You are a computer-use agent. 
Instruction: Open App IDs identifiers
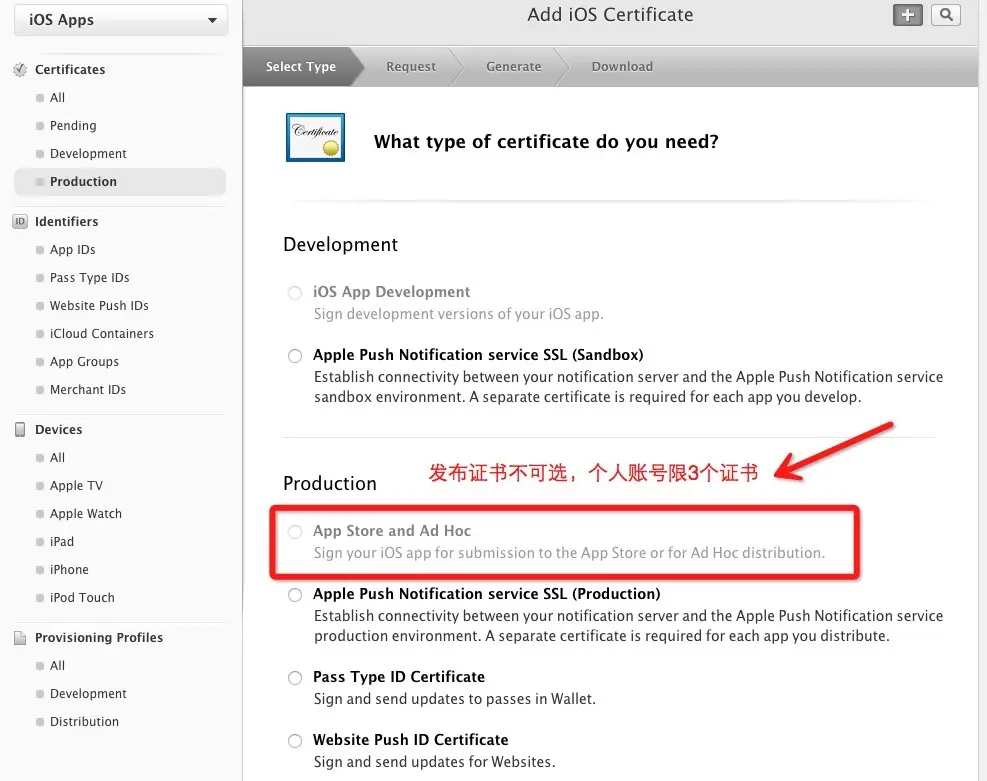pyautogui.click(x=72, y=250)
